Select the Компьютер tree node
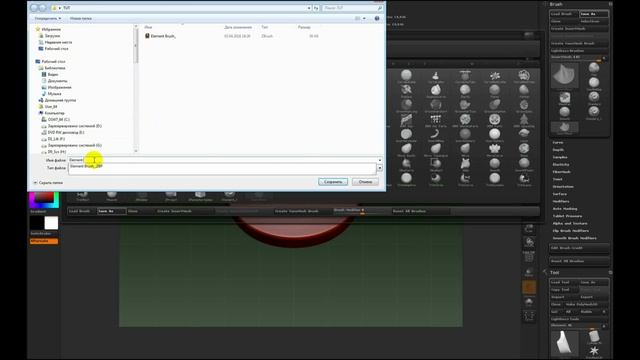Viewport: 640px width, 360px height. tap(54, 113)
